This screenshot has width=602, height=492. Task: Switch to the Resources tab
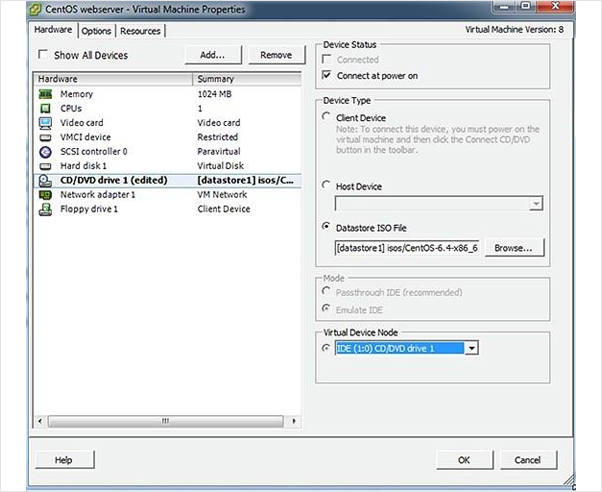(x=141, y=31)
